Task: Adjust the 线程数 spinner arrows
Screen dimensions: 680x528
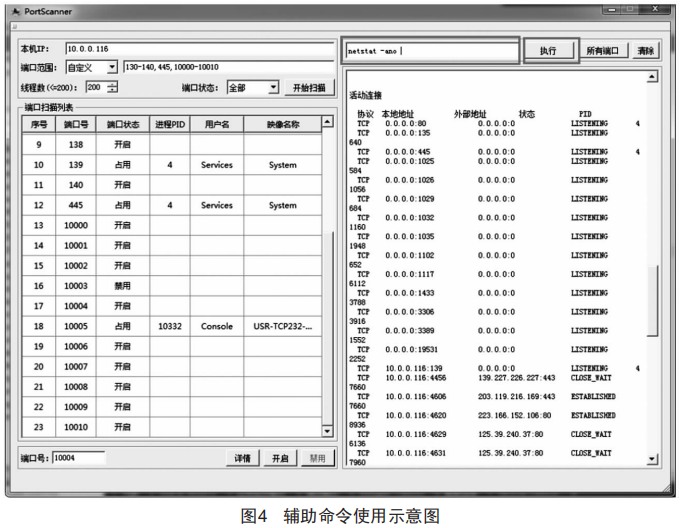Action: pos(112,88)
